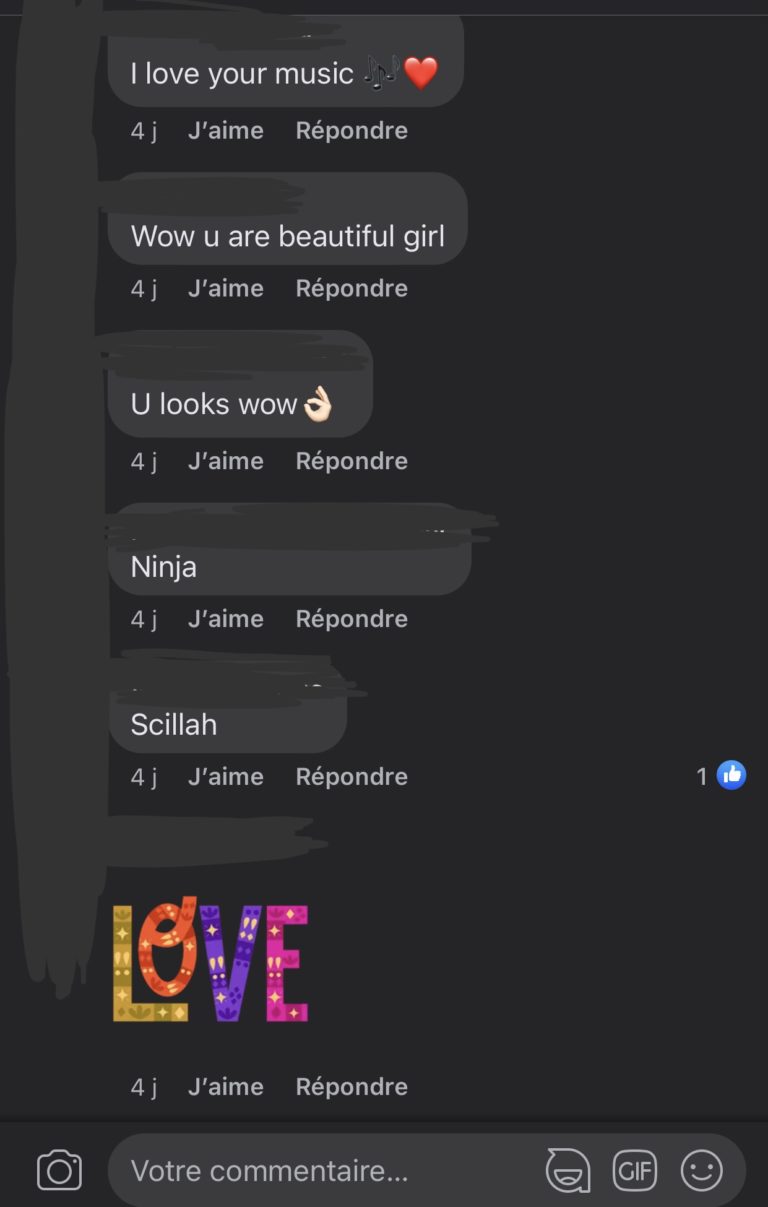Screen dimensions: 768x1207
Task: Open the sticker avatar icon
Action: click(567, 1170)
